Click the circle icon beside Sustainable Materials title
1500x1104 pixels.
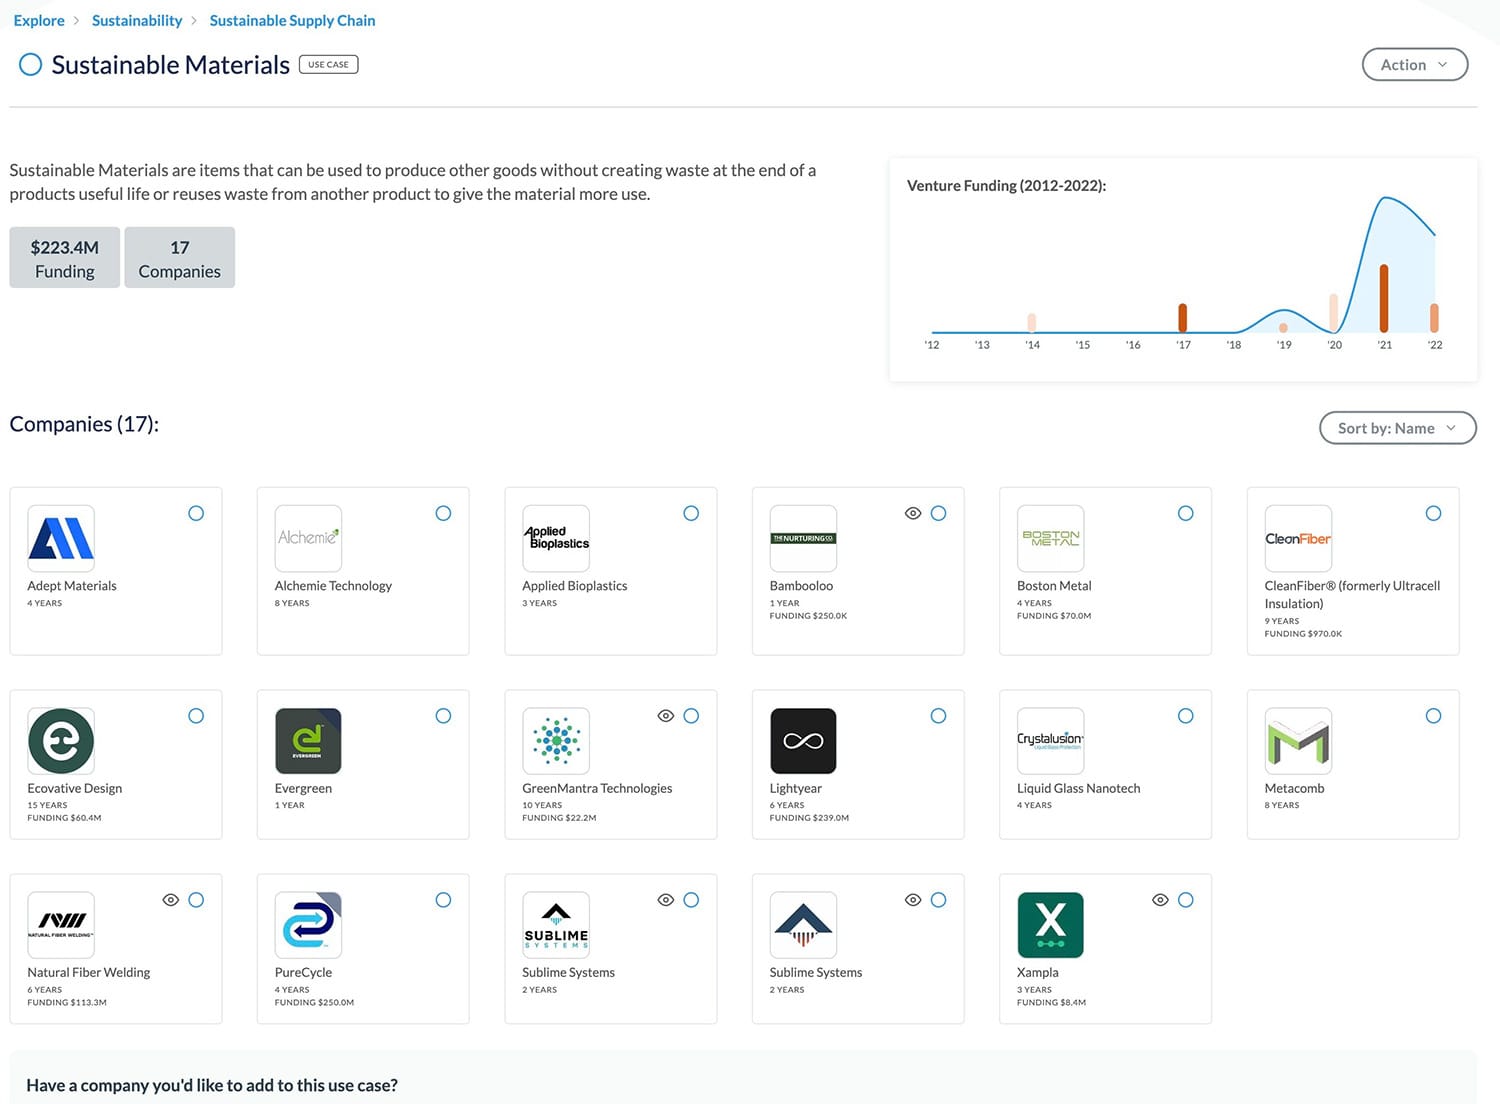[30, 64]
